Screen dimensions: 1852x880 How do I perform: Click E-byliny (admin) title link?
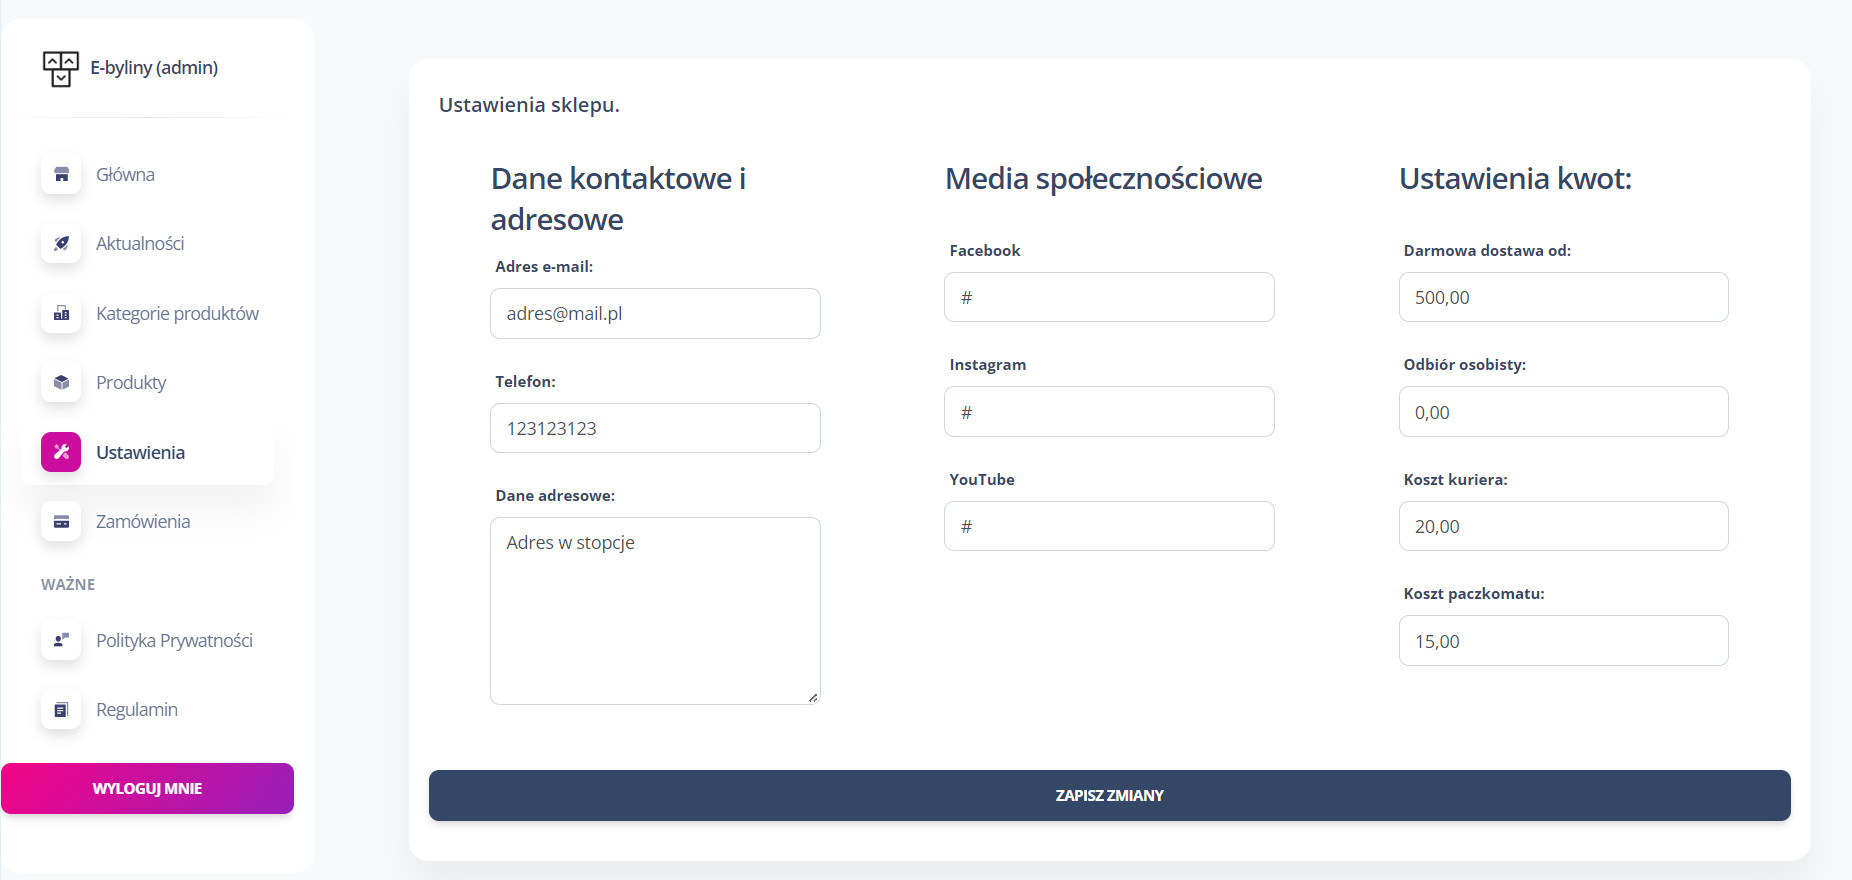154,68
